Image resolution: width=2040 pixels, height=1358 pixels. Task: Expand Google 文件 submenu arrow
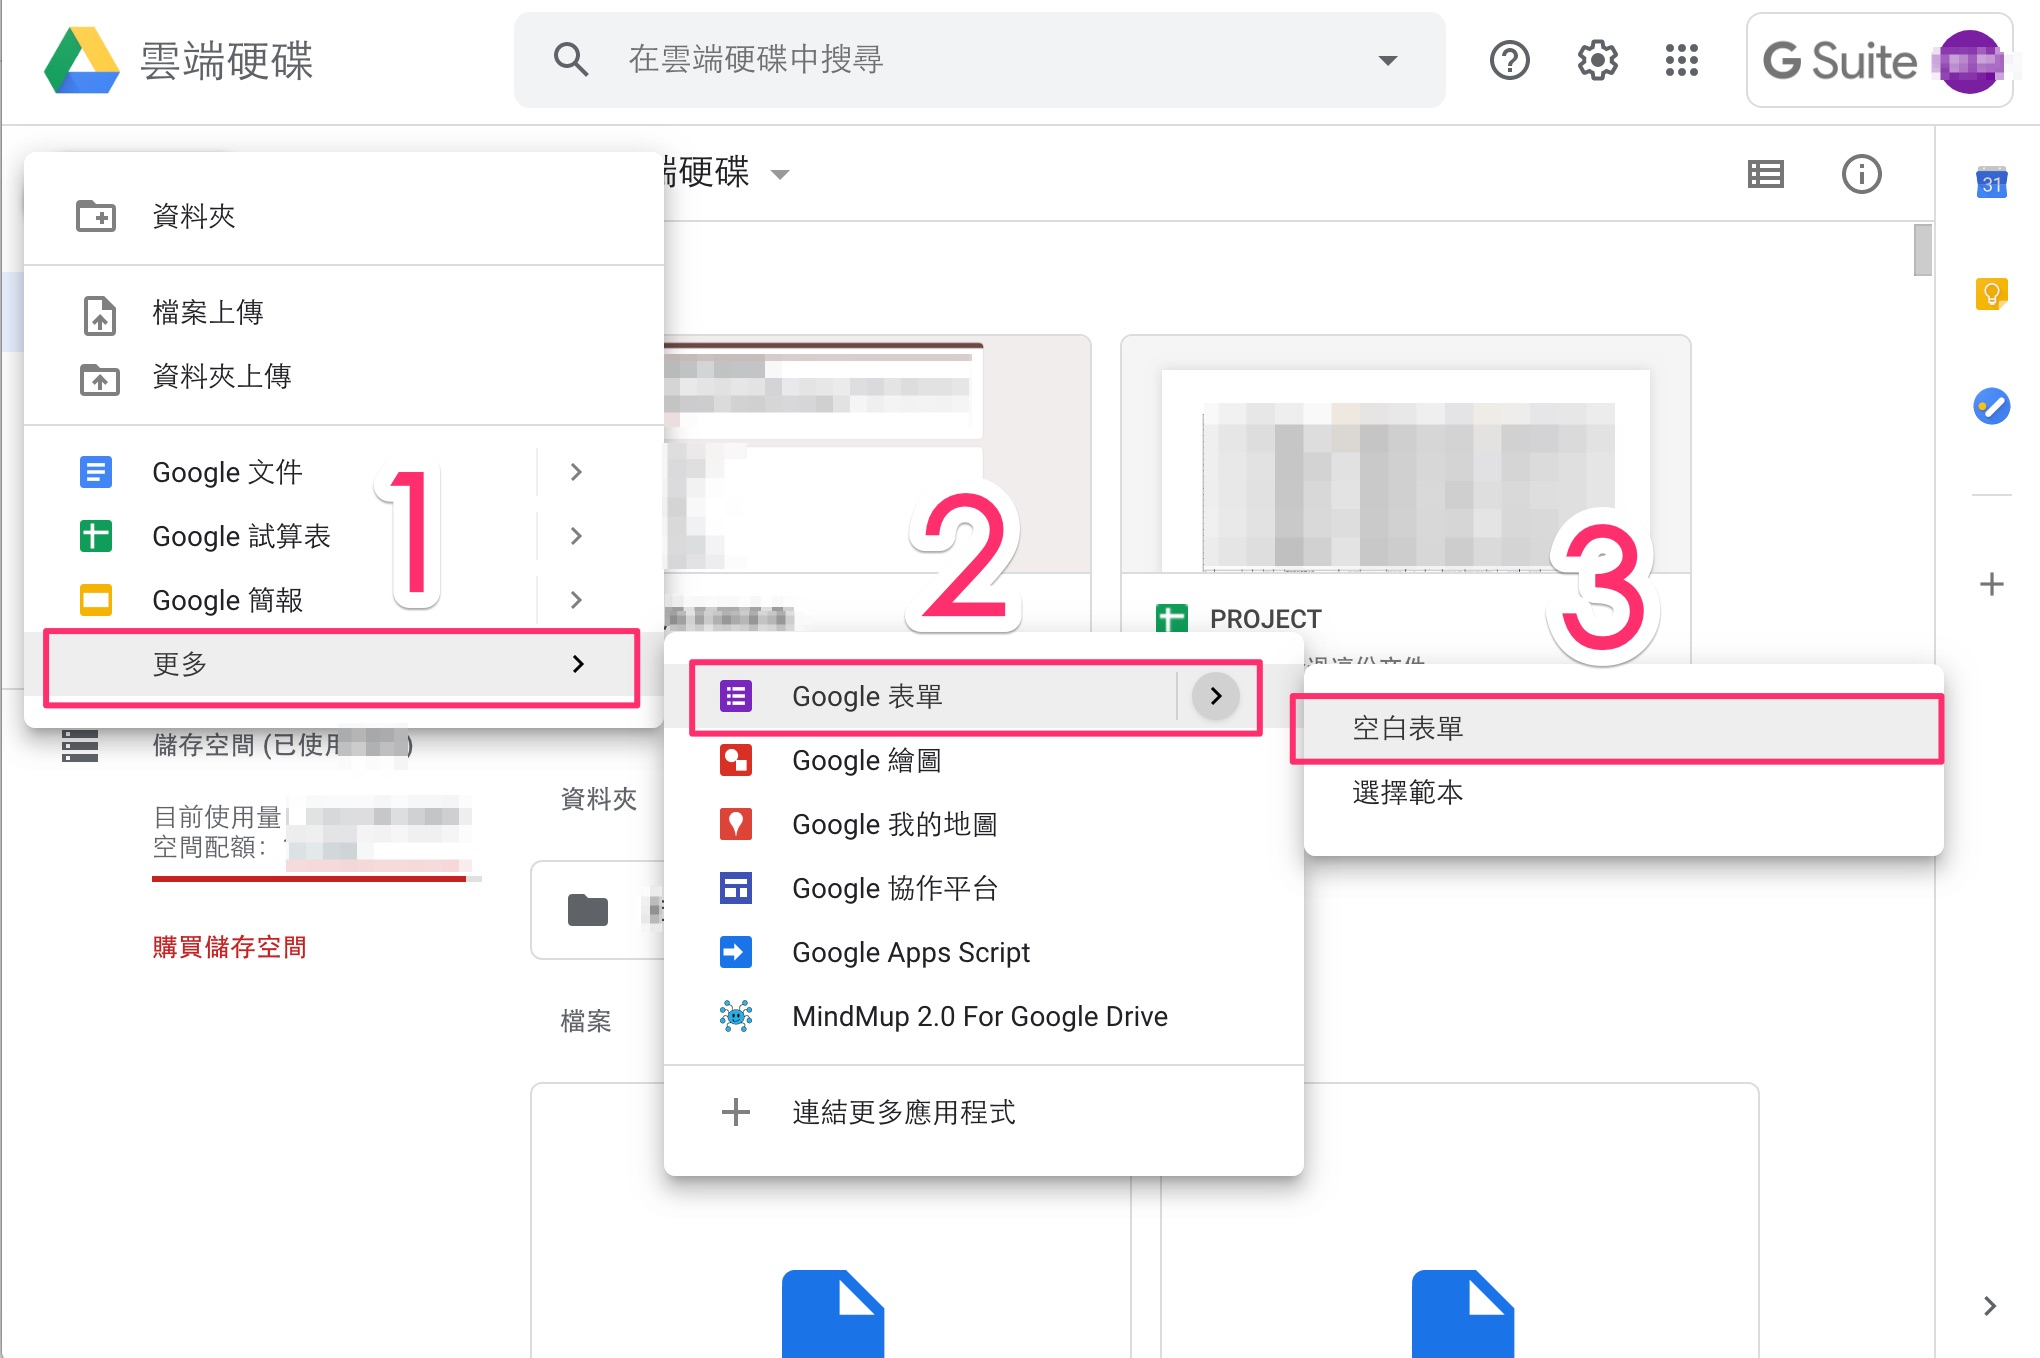(x=576, y=472)
